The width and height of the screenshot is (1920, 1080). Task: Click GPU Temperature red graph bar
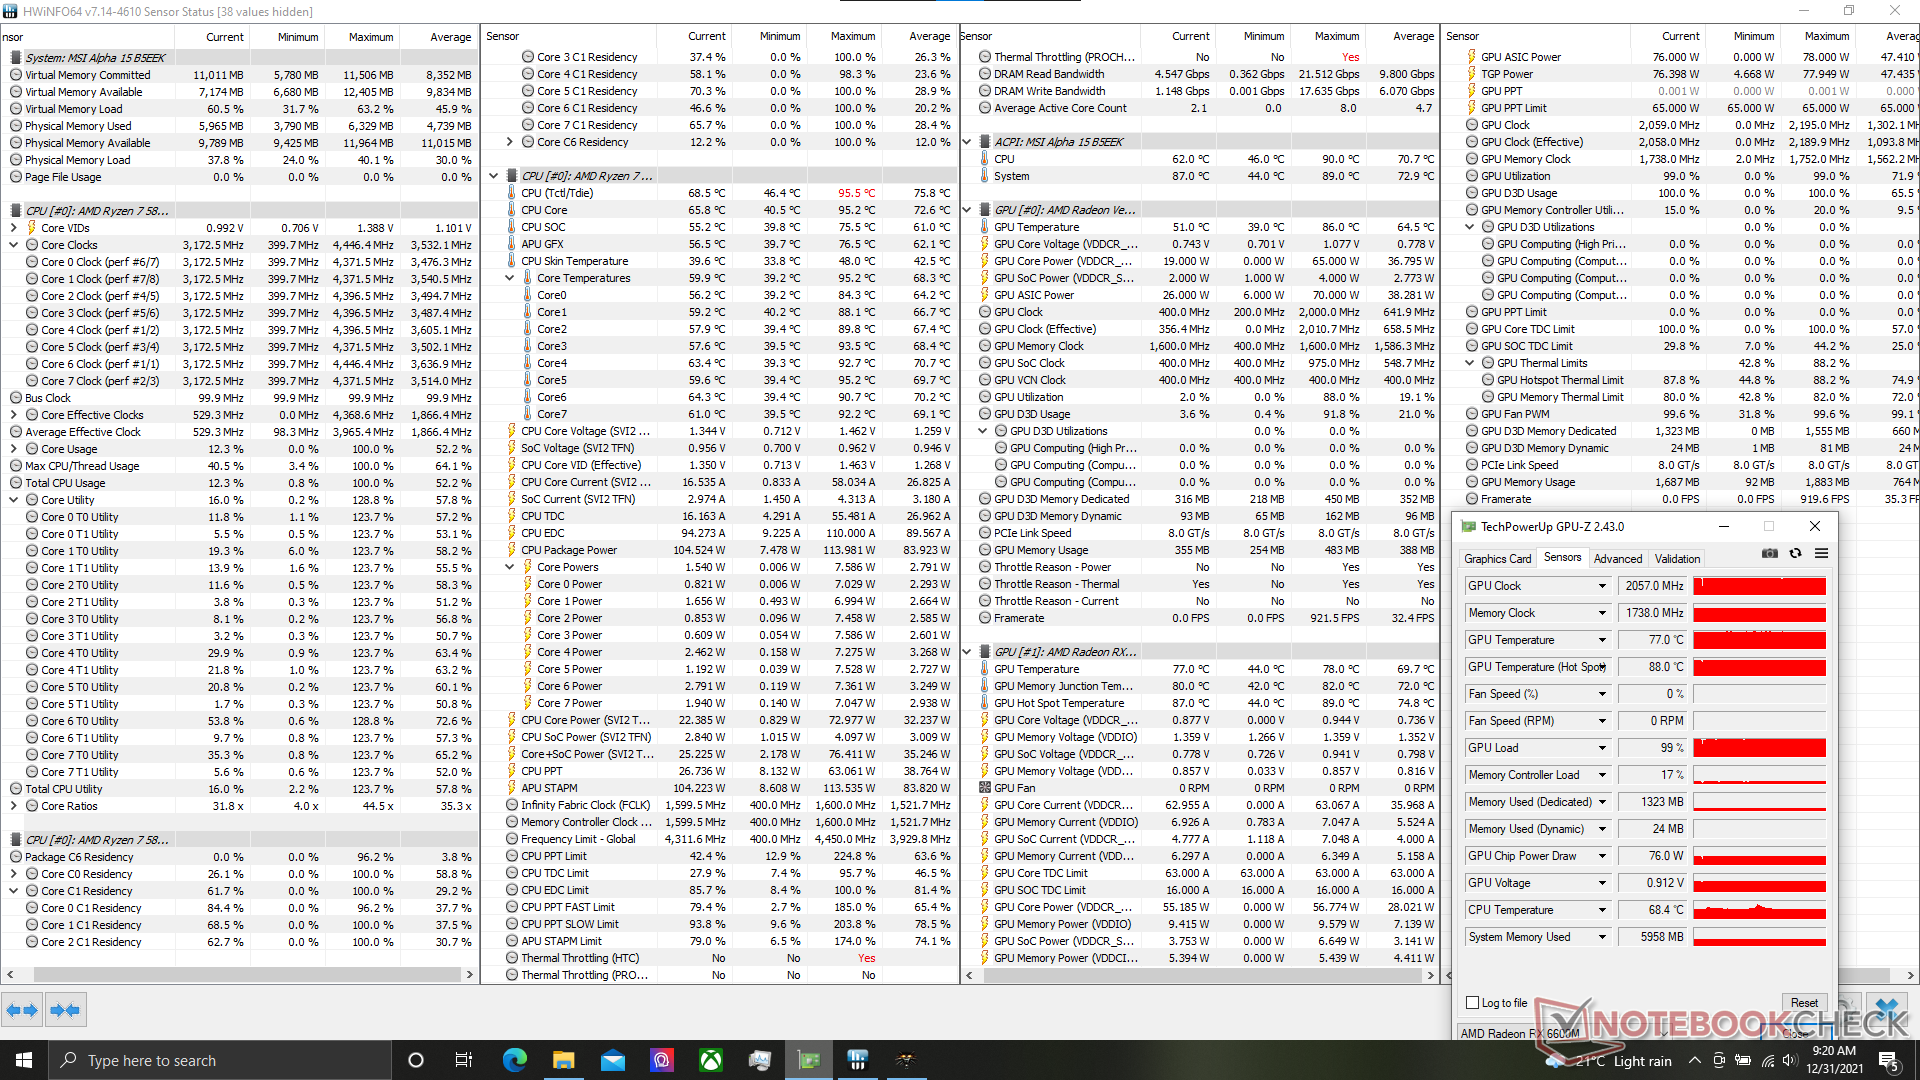[x=1759, y=640]
